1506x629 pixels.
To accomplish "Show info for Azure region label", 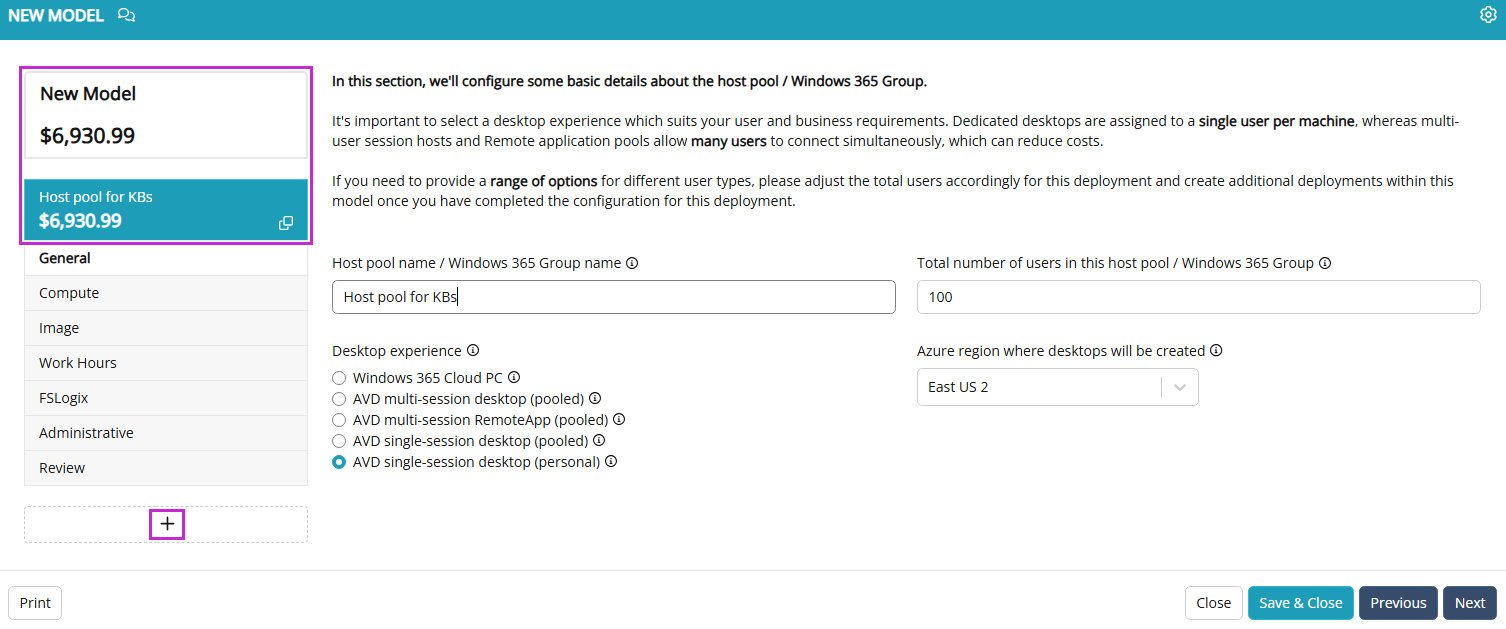I will [x=1216, y=351].
